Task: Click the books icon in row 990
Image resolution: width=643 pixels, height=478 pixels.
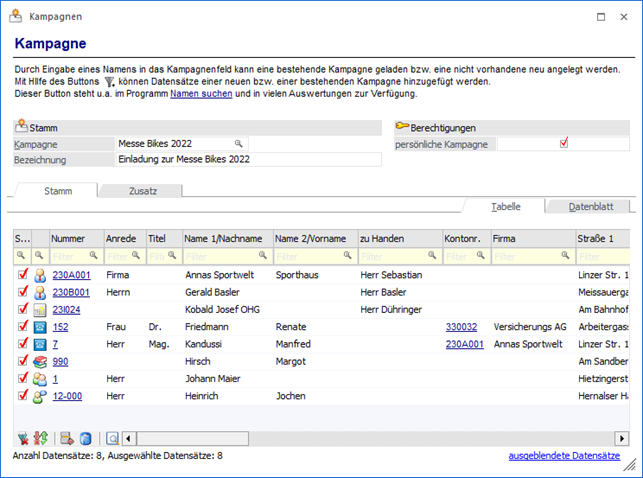Action: pos(41,361)
